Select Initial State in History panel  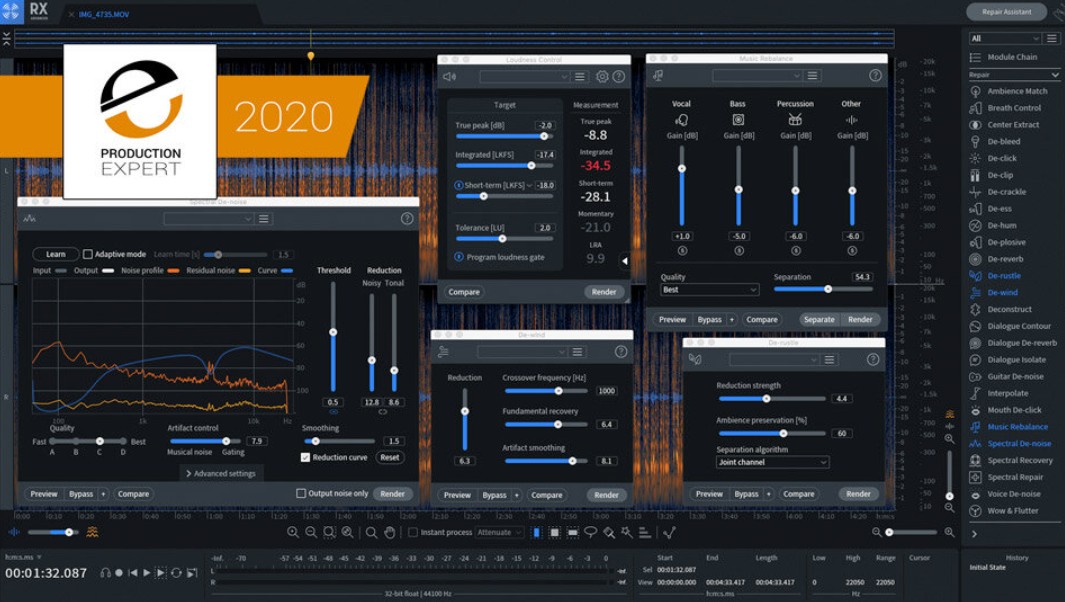988,567
